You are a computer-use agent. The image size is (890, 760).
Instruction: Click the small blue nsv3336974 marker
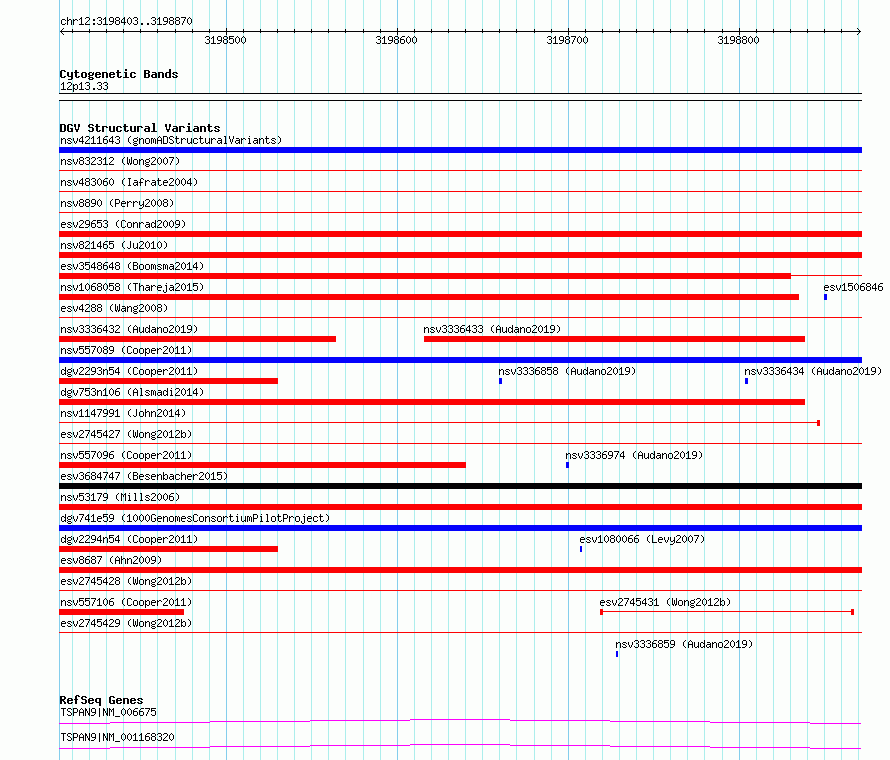[x=568, y=465]
